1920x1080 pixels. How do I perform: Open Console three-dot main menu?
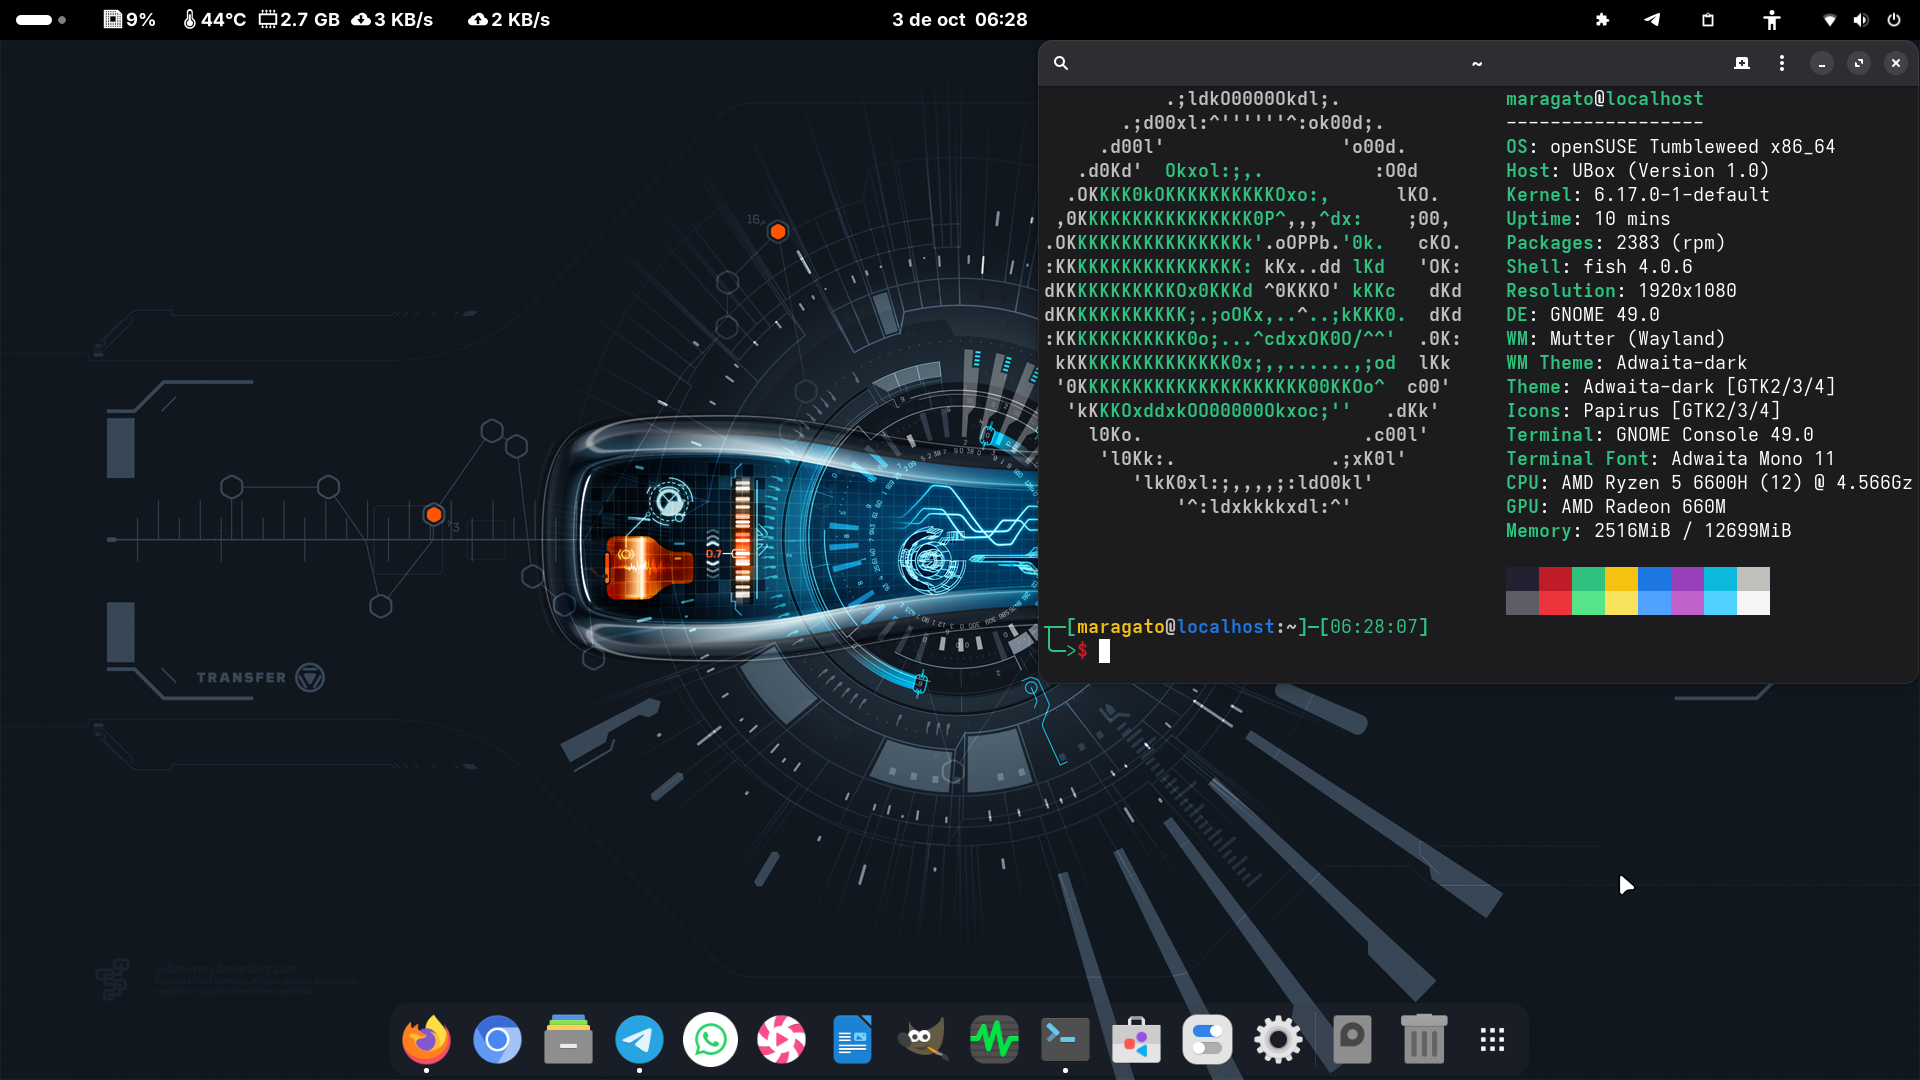[1782, 63]
